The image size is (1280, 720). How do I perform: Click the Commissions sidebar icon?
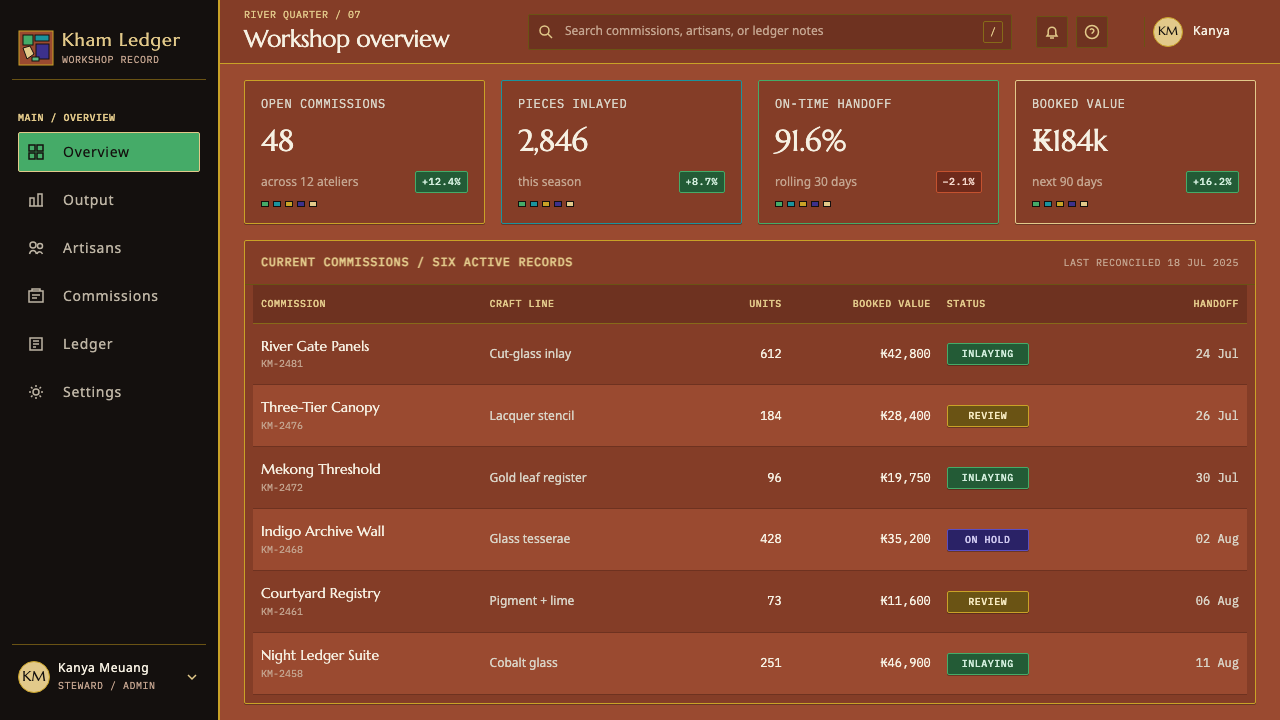(36, 296)
